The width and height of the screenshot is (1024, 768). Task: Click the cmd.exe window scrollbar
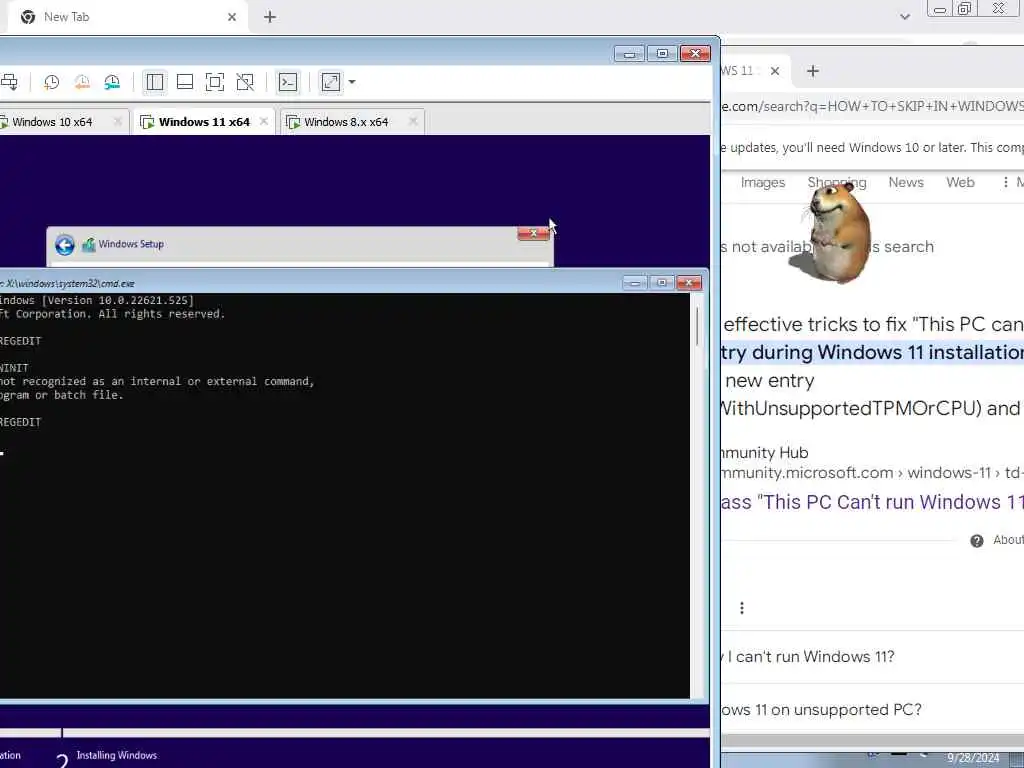tap(697, 327)
